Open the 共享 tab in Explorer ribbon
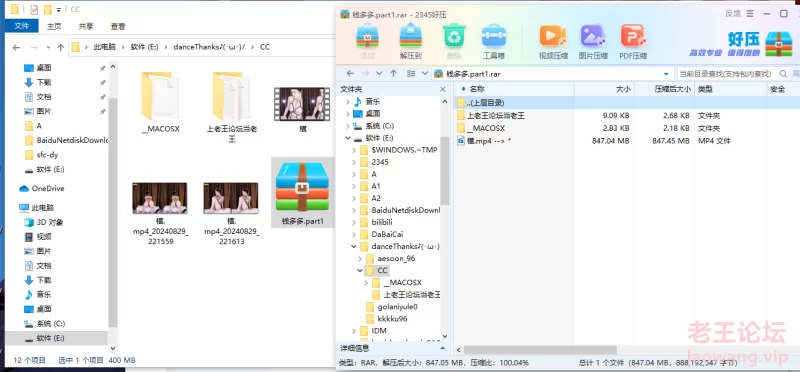Viewport: 800px width, 372px height. coord(86,26)
